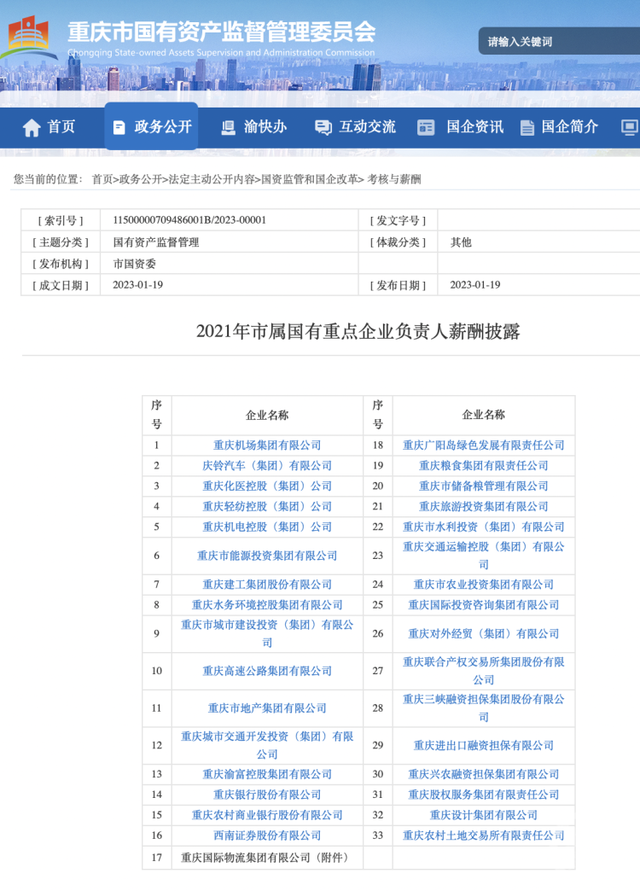Viewport: 640px width, 891px height.
Task: Open the 重庆设计集团有限公司 link
Action: click(484, 815)
